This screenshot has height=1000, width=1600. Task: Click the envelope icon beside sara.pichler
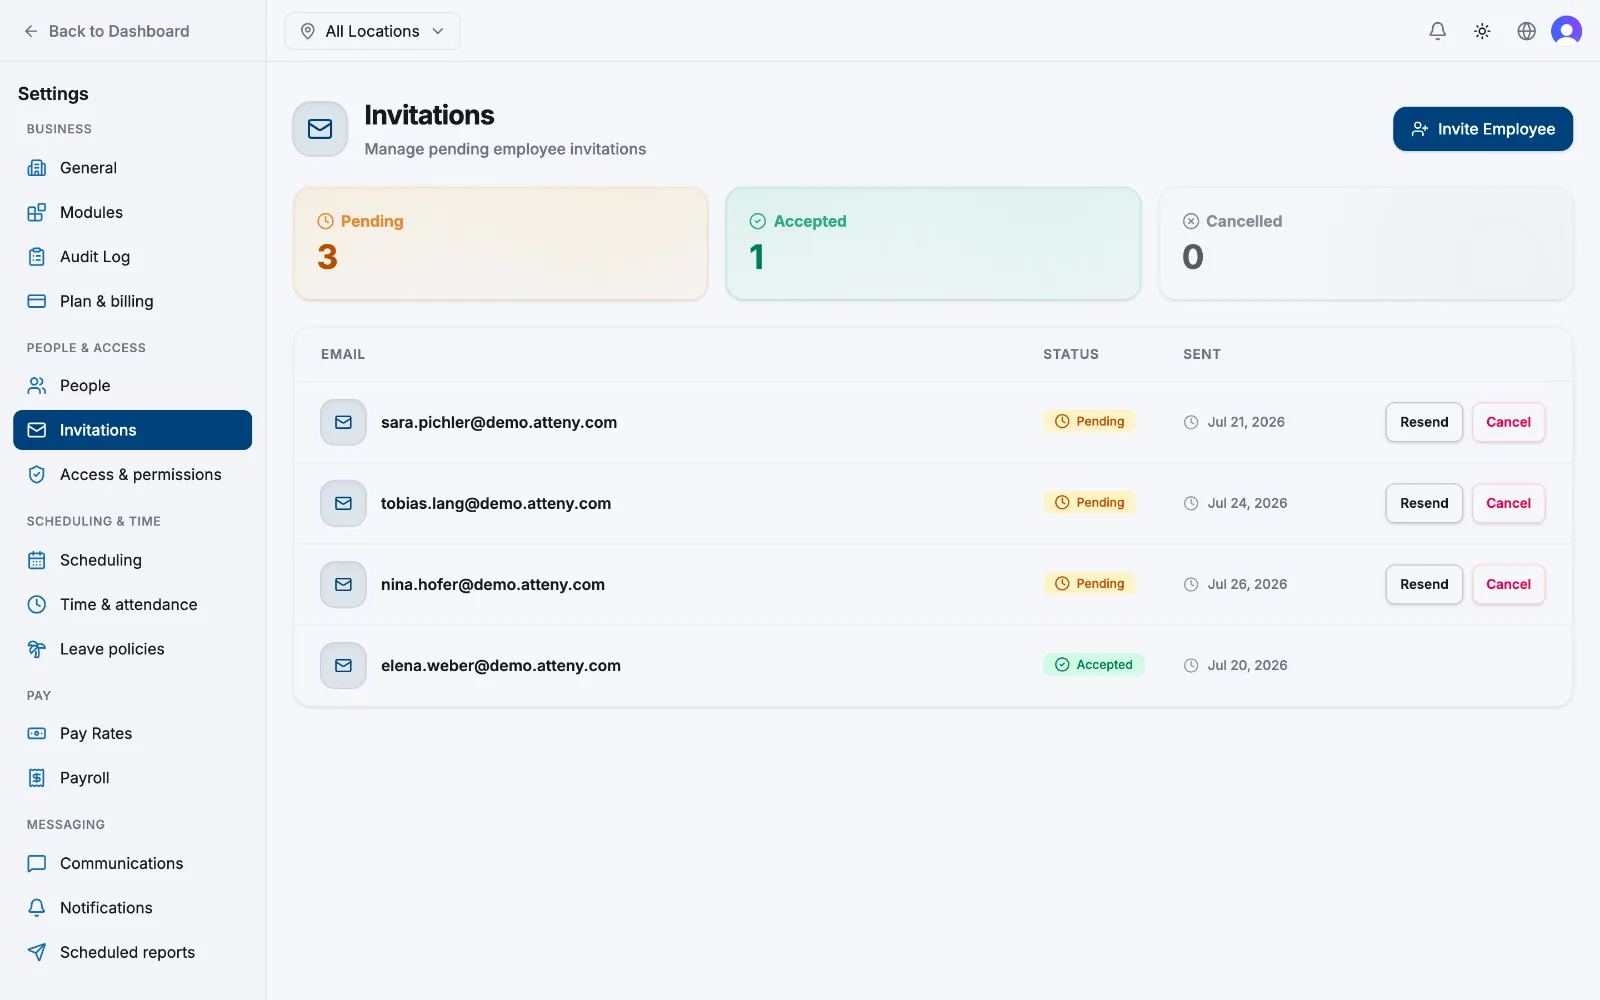[343, 422]
